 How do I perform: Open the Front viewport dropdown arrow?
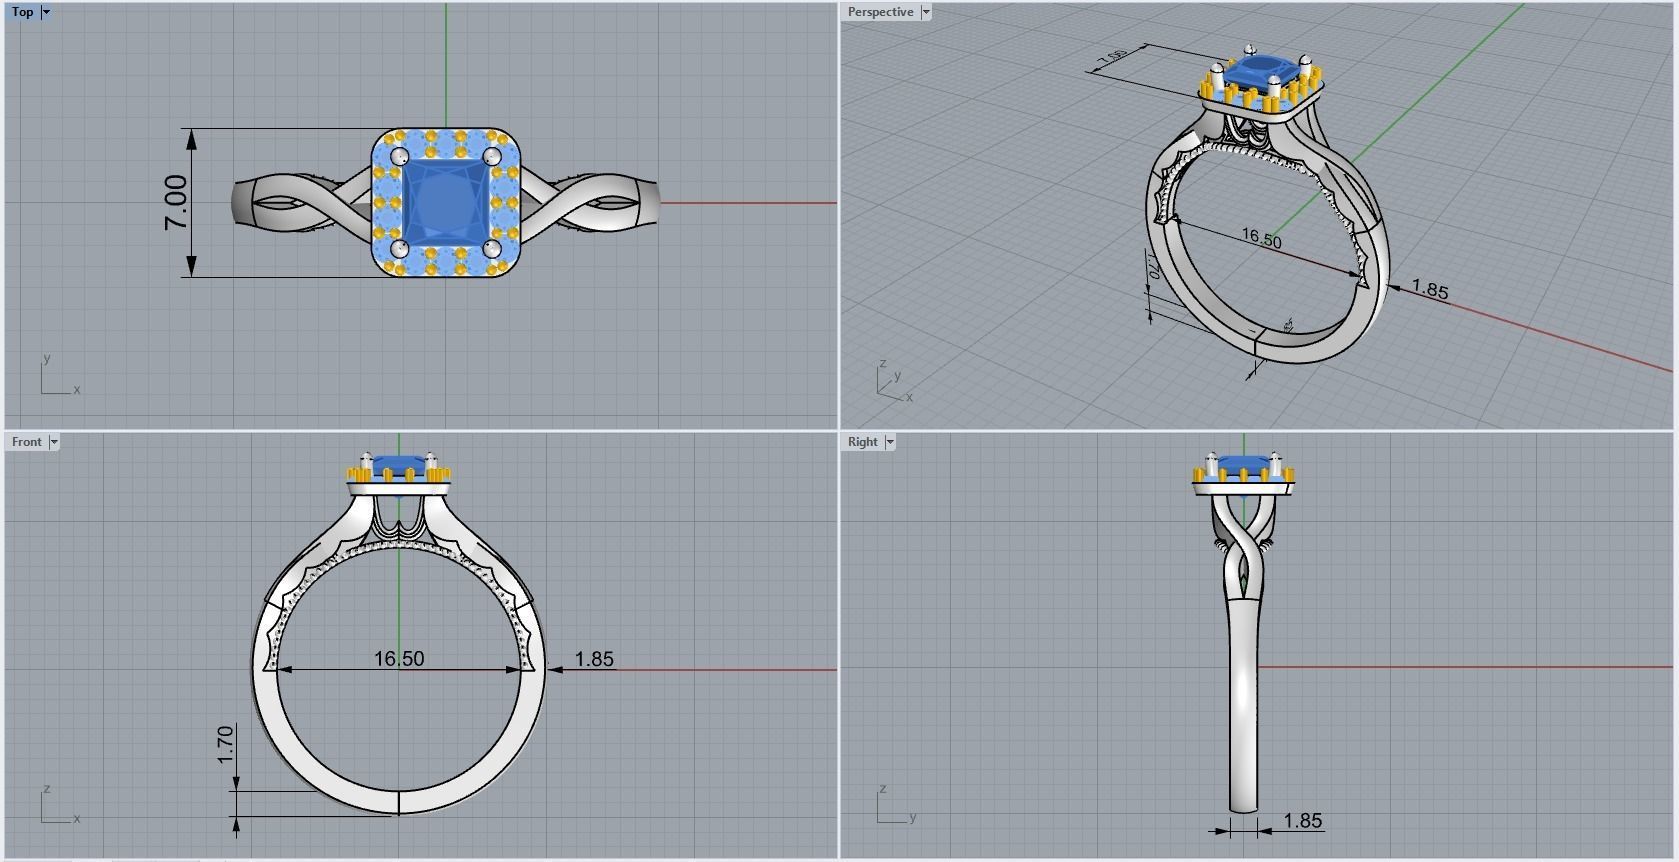[54, 442]
